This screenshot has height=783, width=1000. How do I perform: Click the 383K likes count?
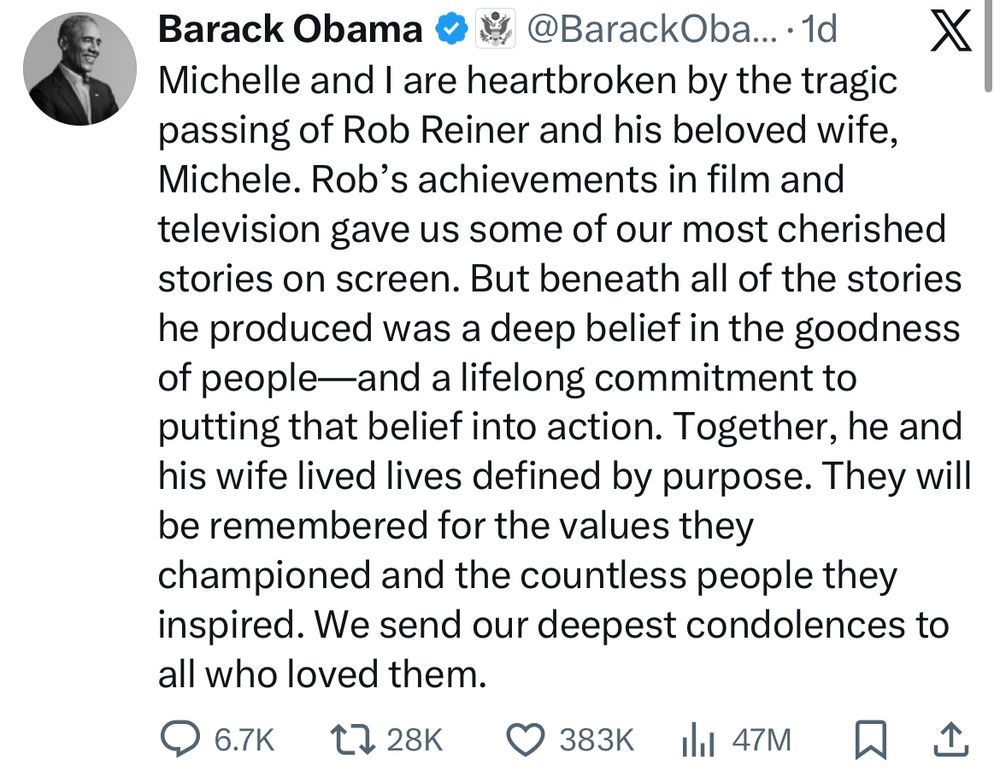596,740
